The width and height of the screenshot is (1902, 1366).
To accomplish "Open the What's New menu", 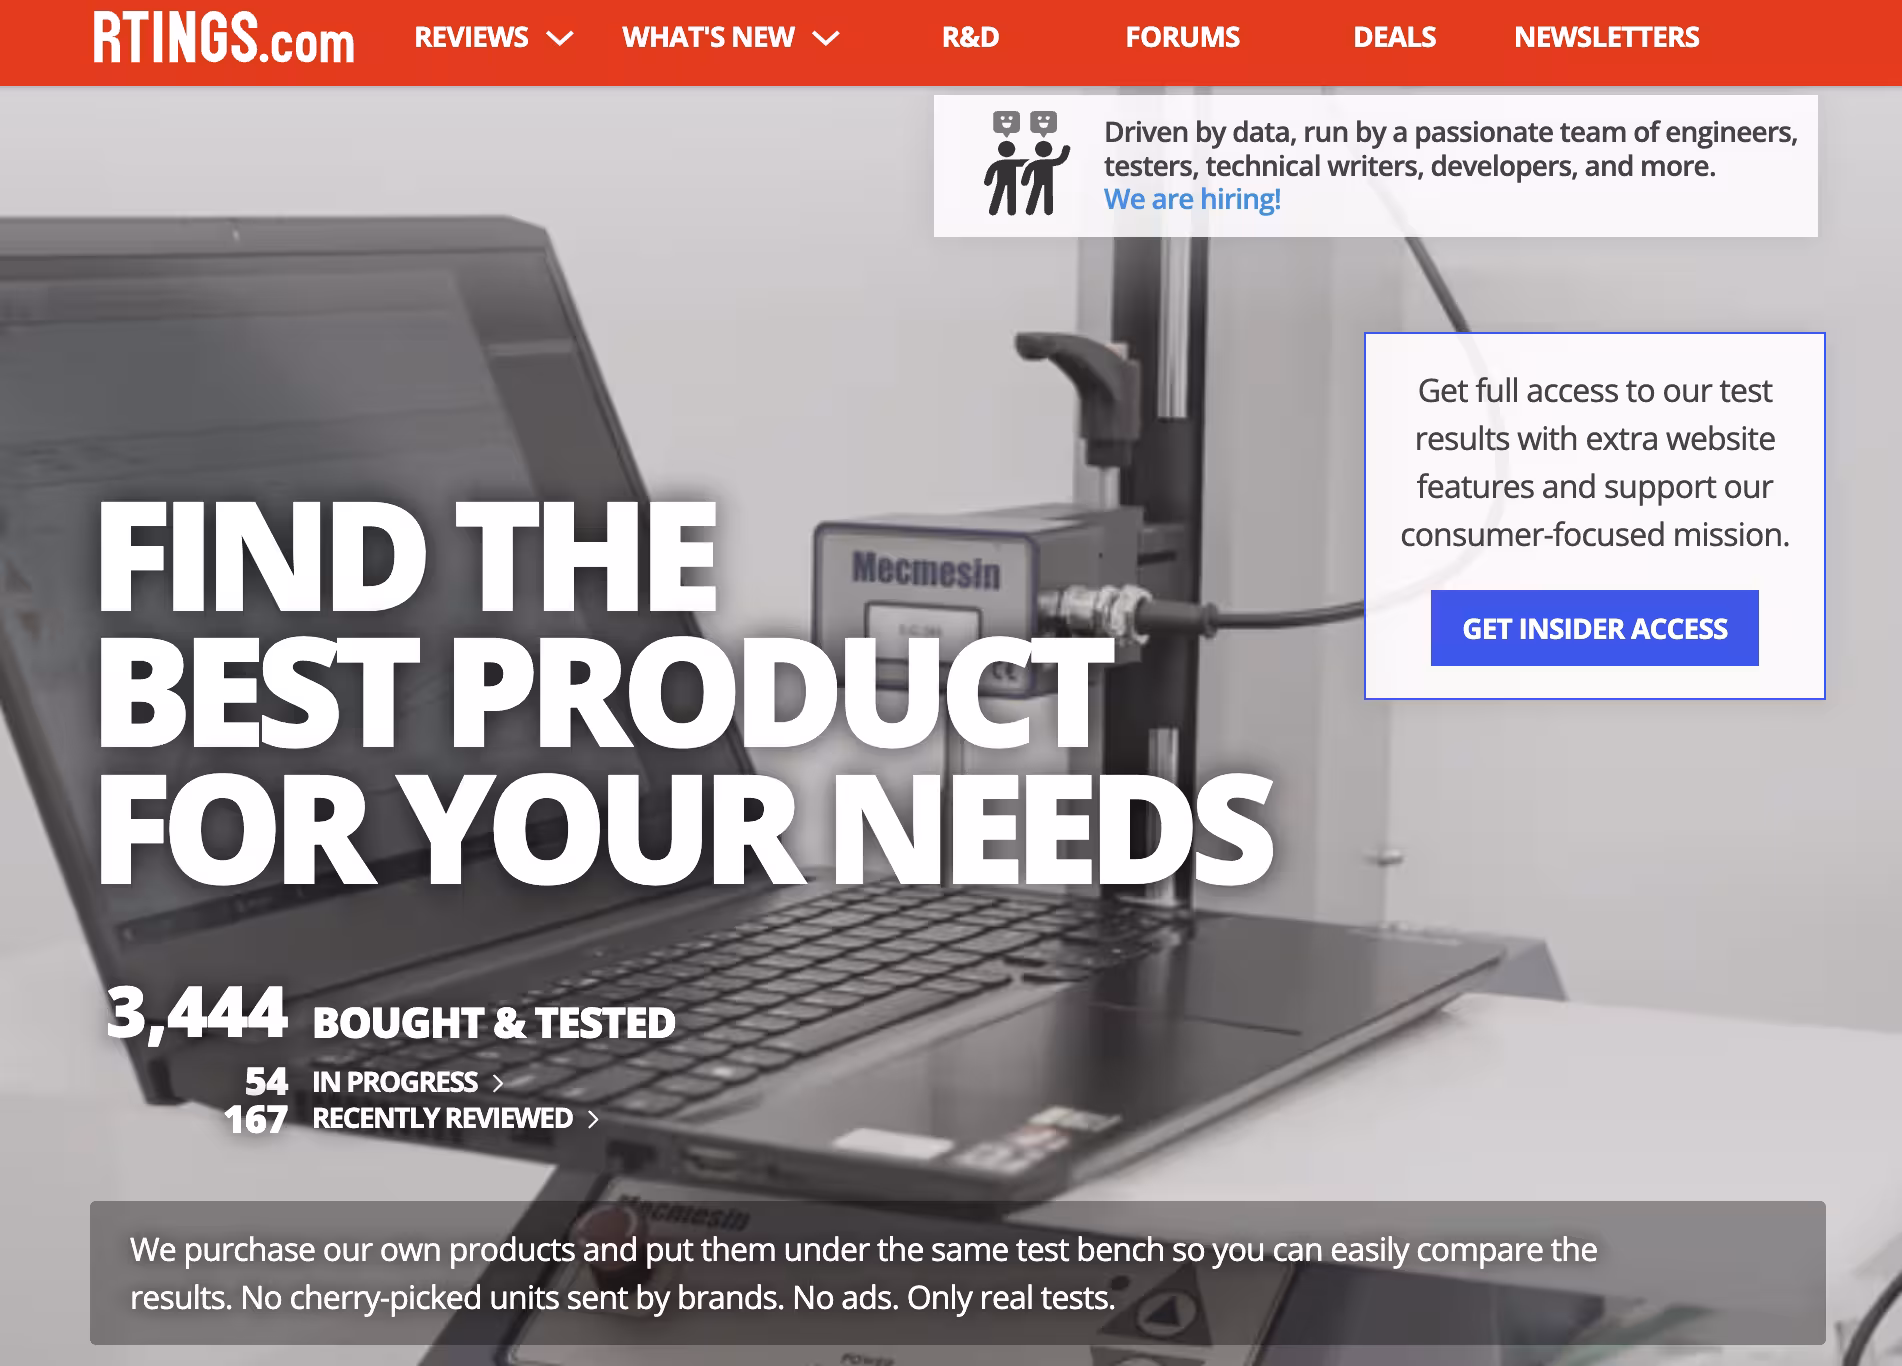I will click(x=731, y=38).
